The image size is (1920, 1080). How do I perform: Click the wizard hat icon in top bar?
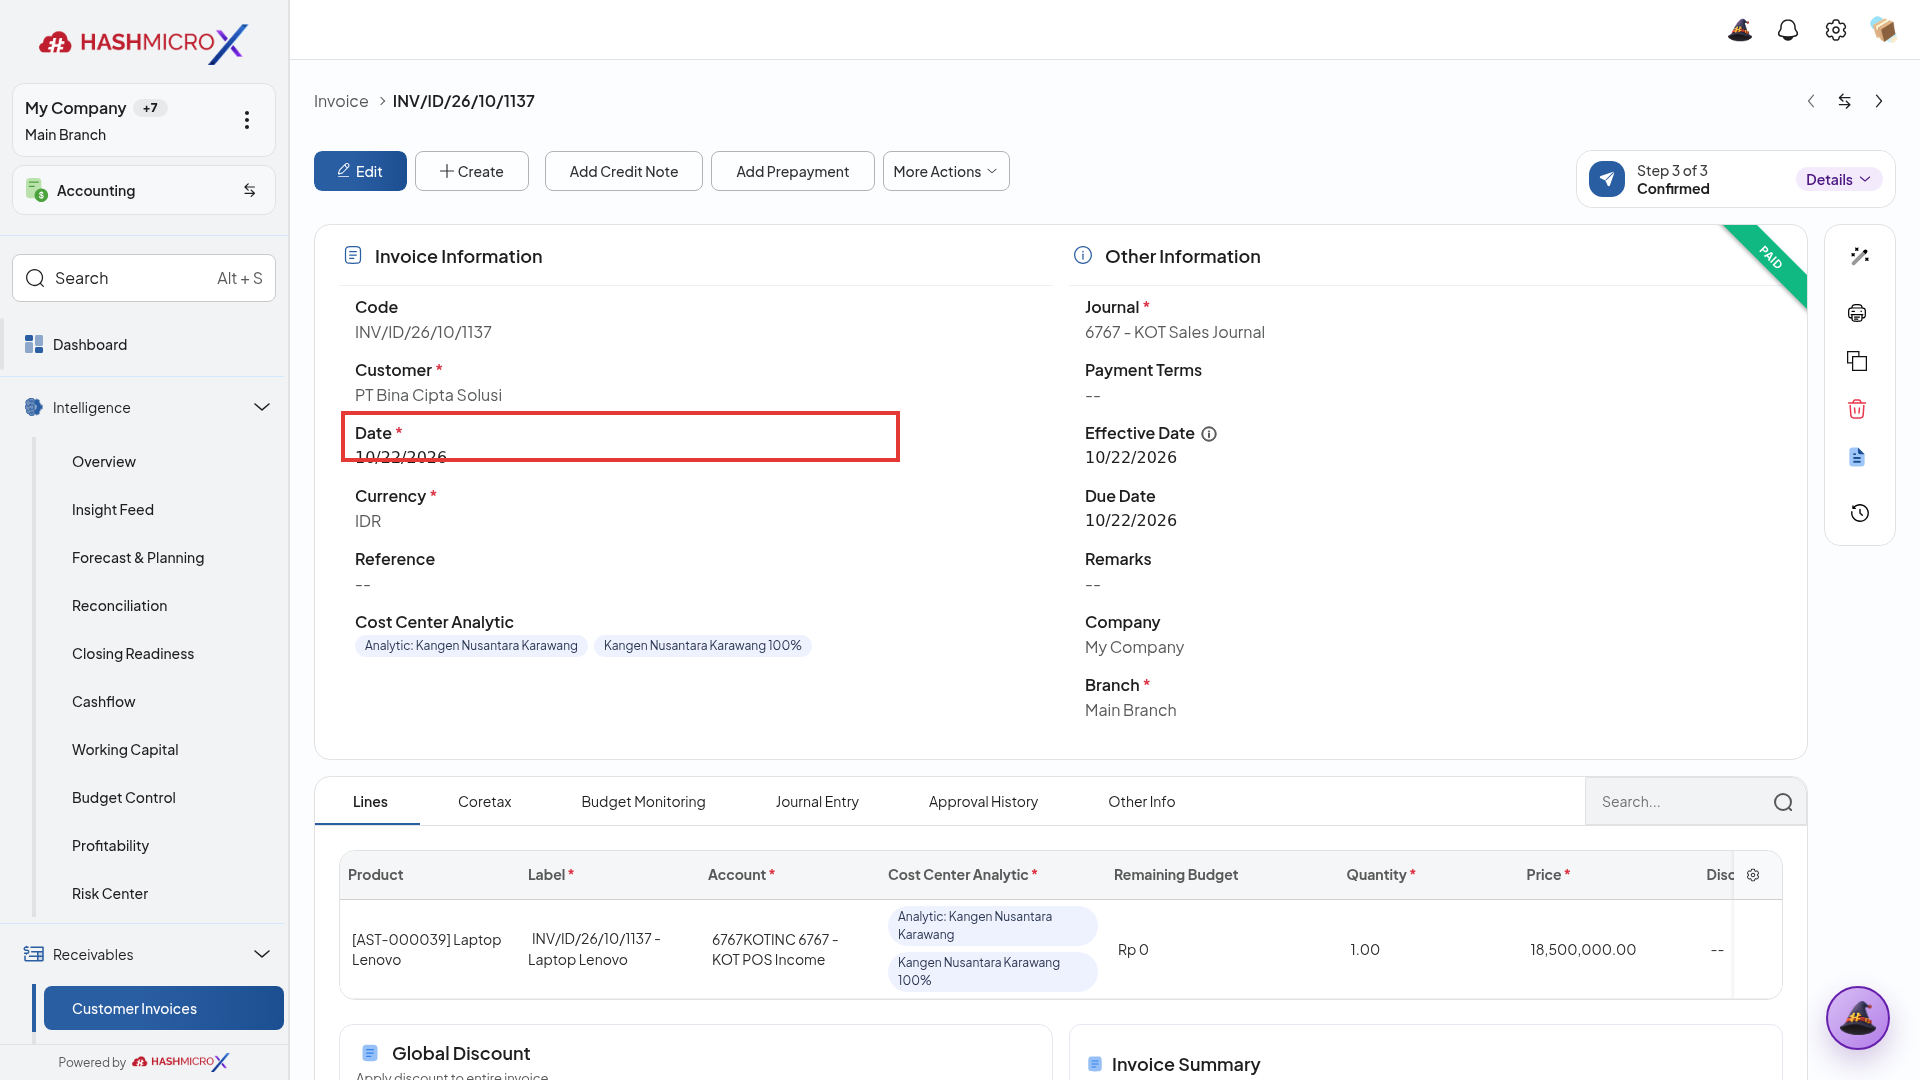click(x=1740, y=30)
